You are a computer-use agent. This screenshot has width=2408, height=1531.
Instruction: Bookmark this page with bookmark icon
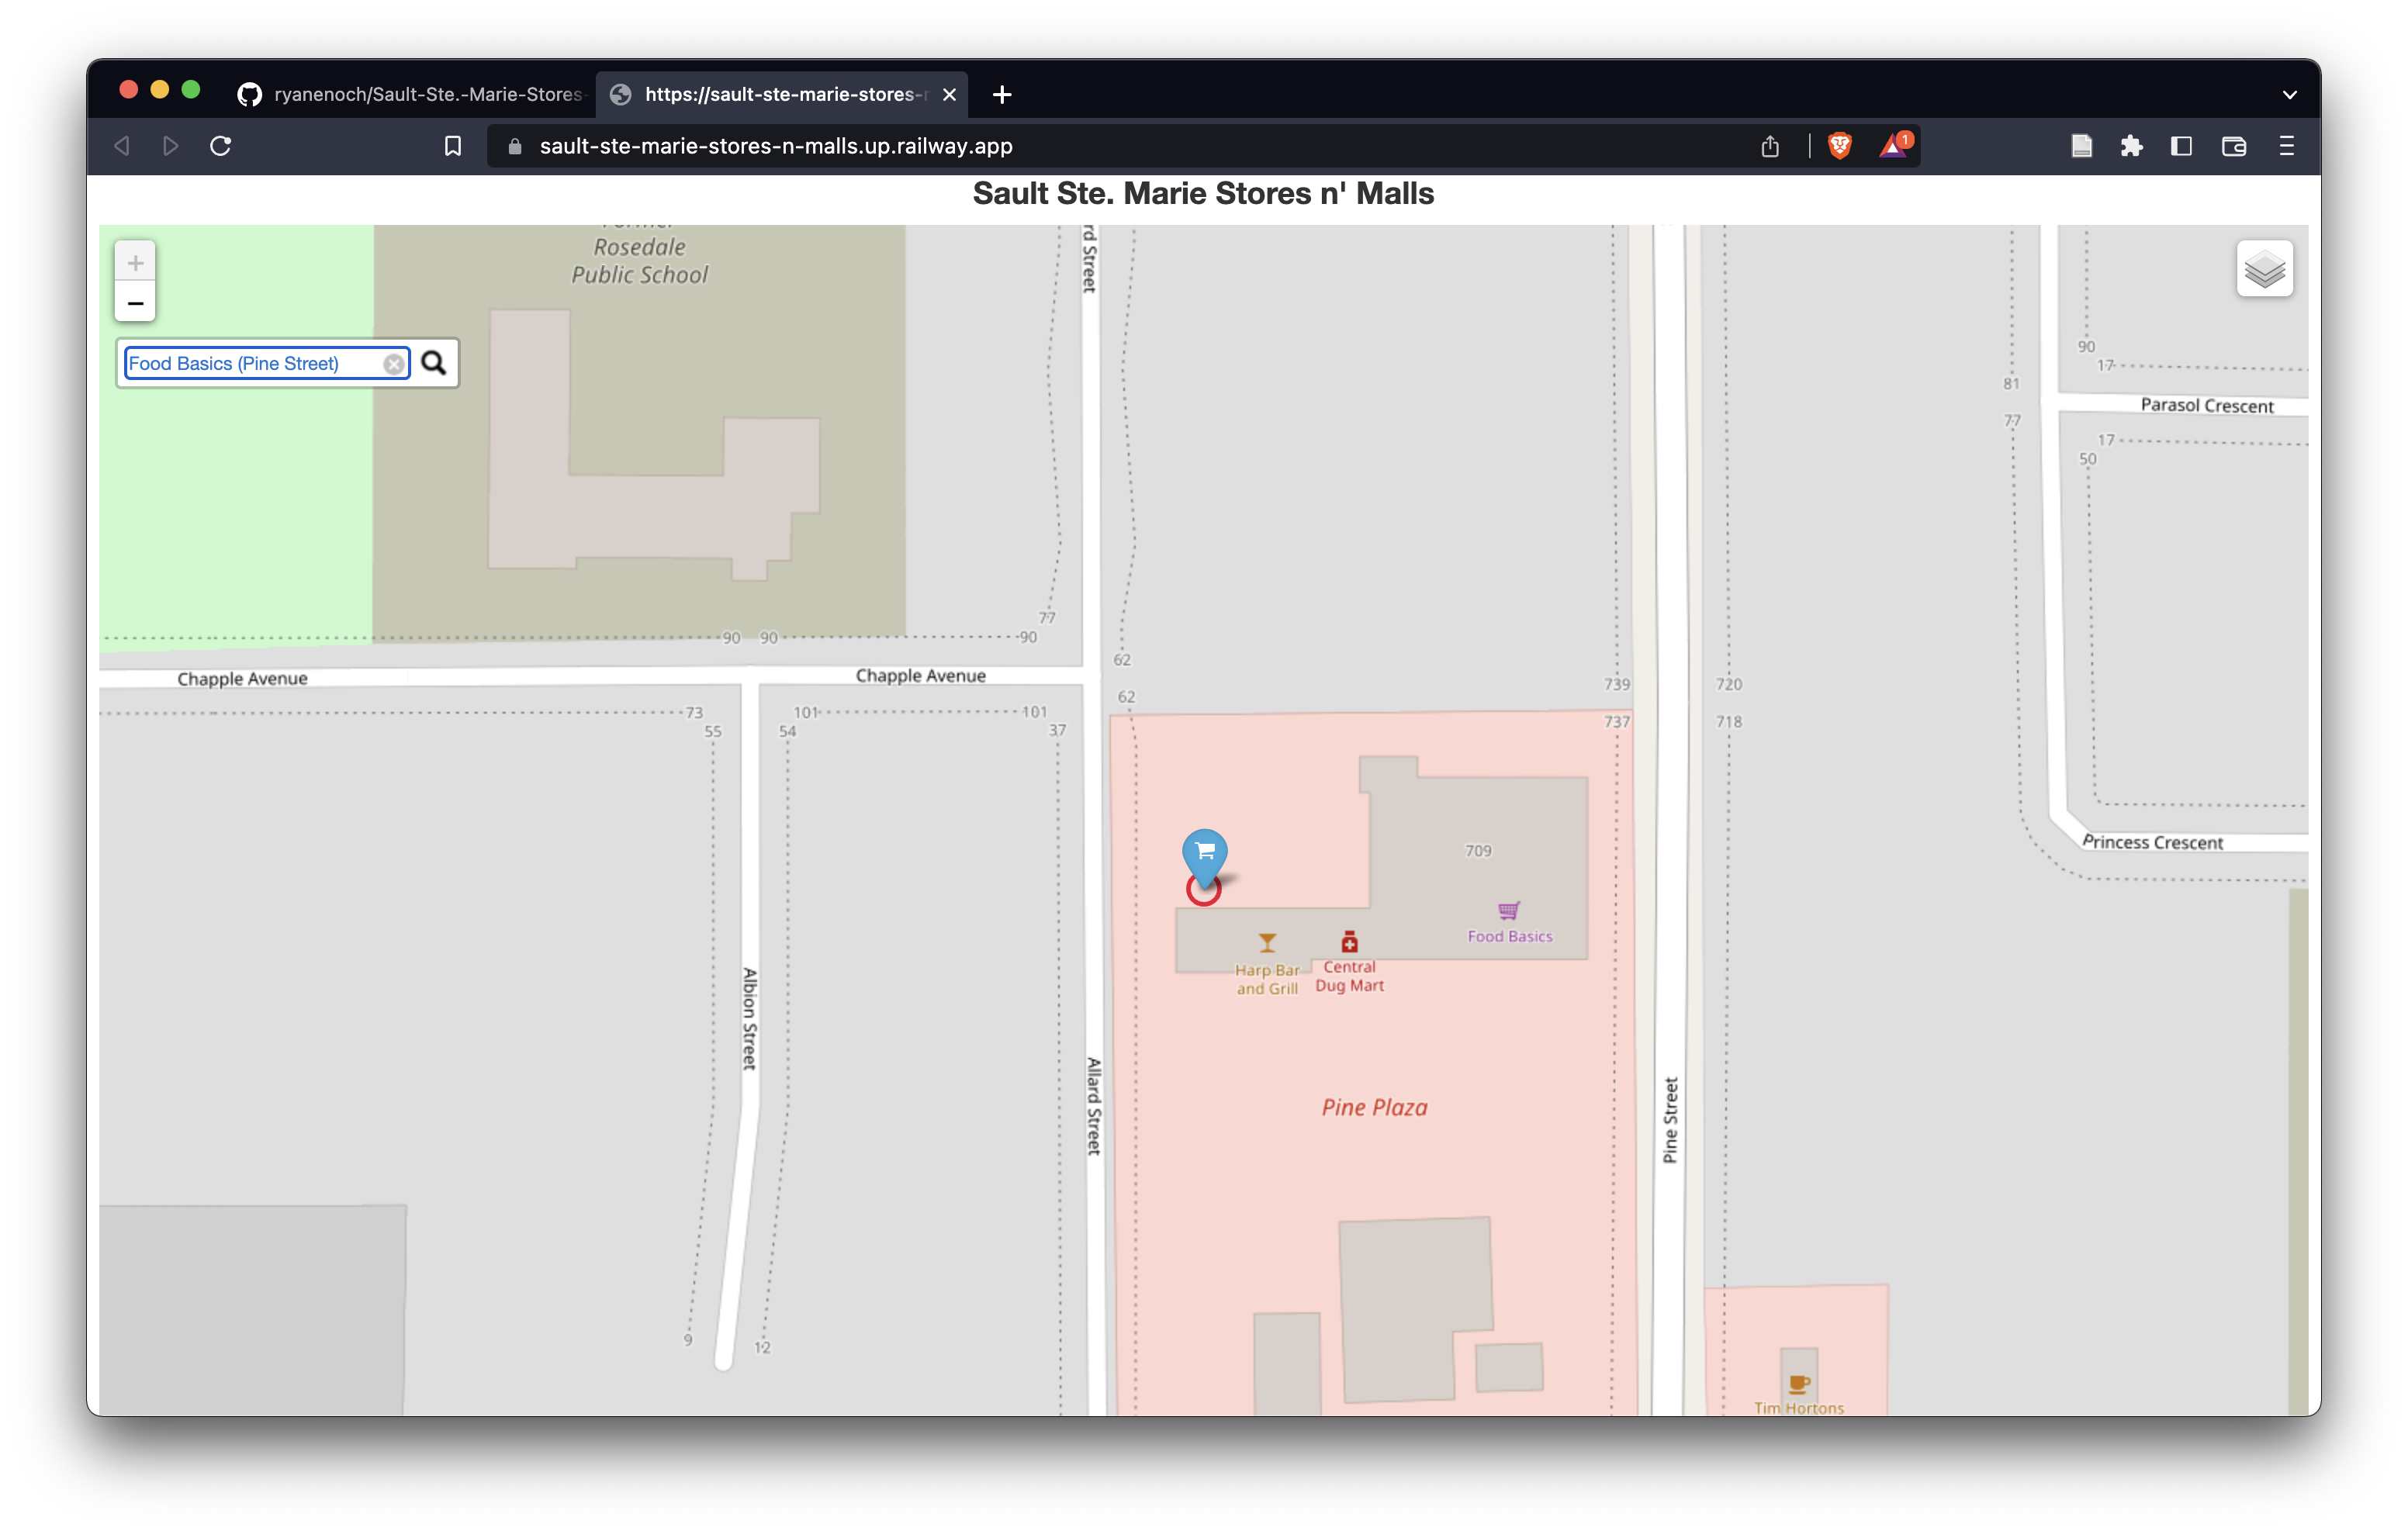(453, 146)
